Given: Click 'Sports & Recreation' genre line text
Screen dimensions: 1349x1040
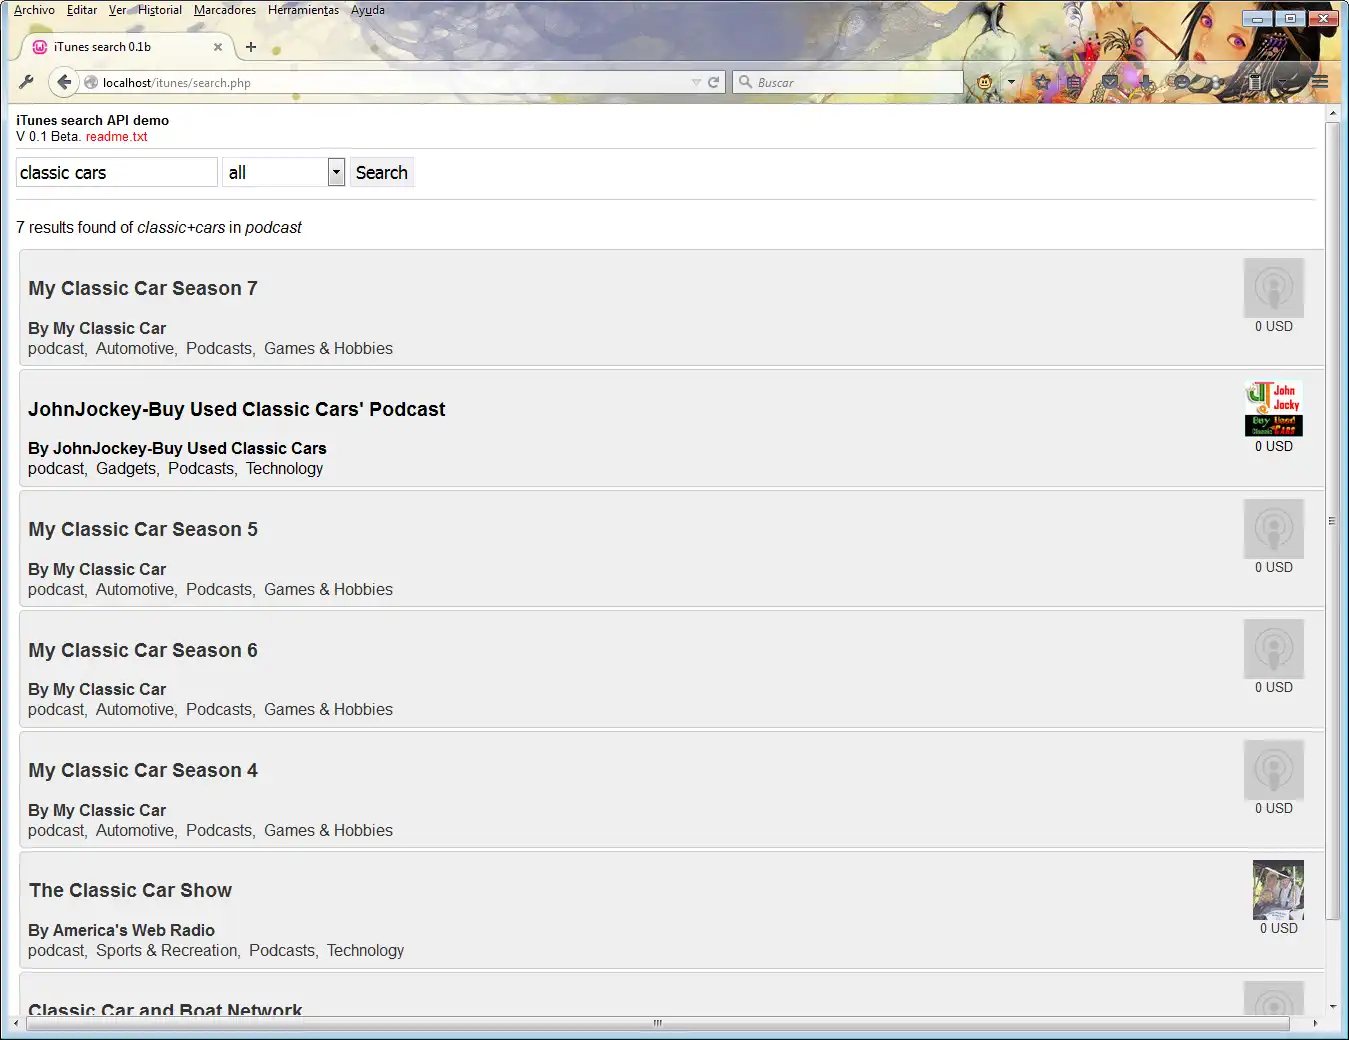Looking at the screenshot, I should point(167,950).
